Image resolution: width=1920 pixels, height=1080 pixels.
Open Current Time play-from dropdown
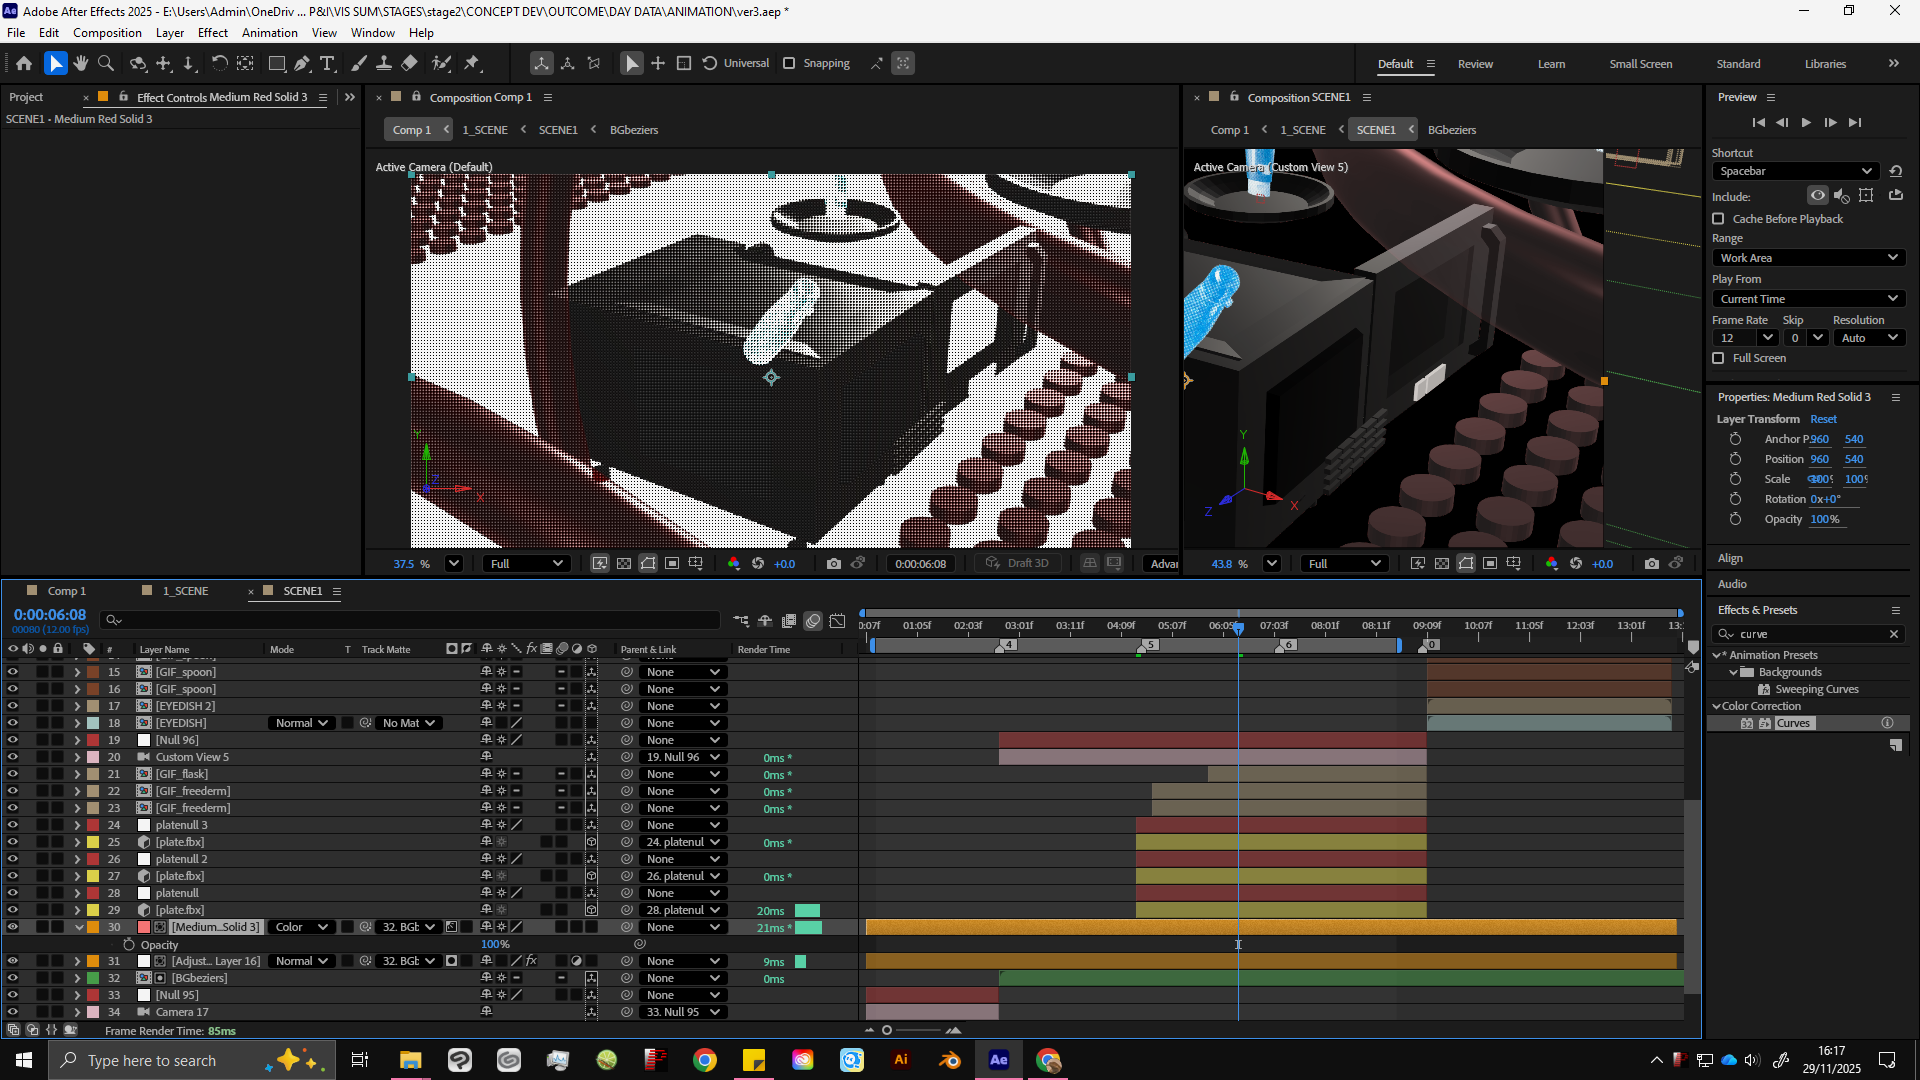(x=1808, y=299)
